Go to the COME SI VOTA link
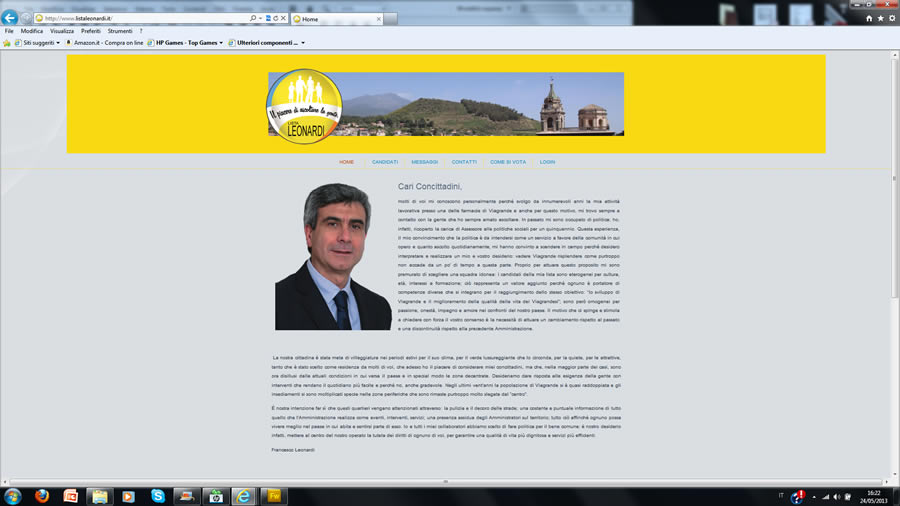 coord(508,162)
